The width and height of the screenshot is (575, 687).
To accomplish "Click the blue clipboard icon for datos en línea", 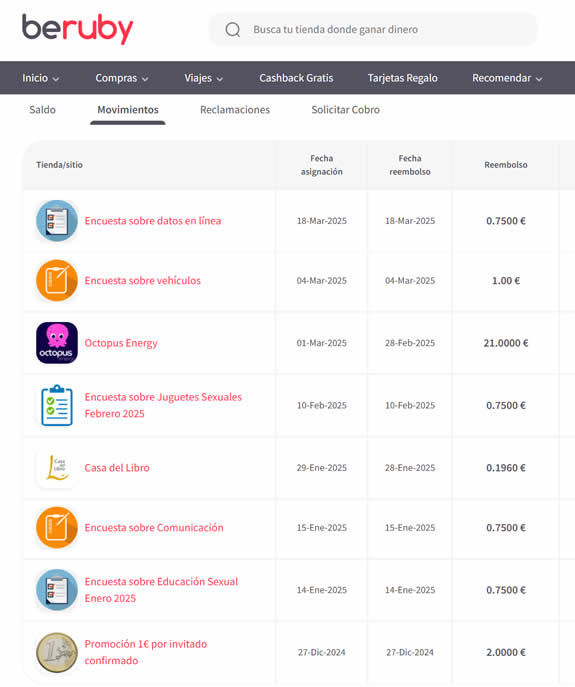I will [x=57, y=221].
